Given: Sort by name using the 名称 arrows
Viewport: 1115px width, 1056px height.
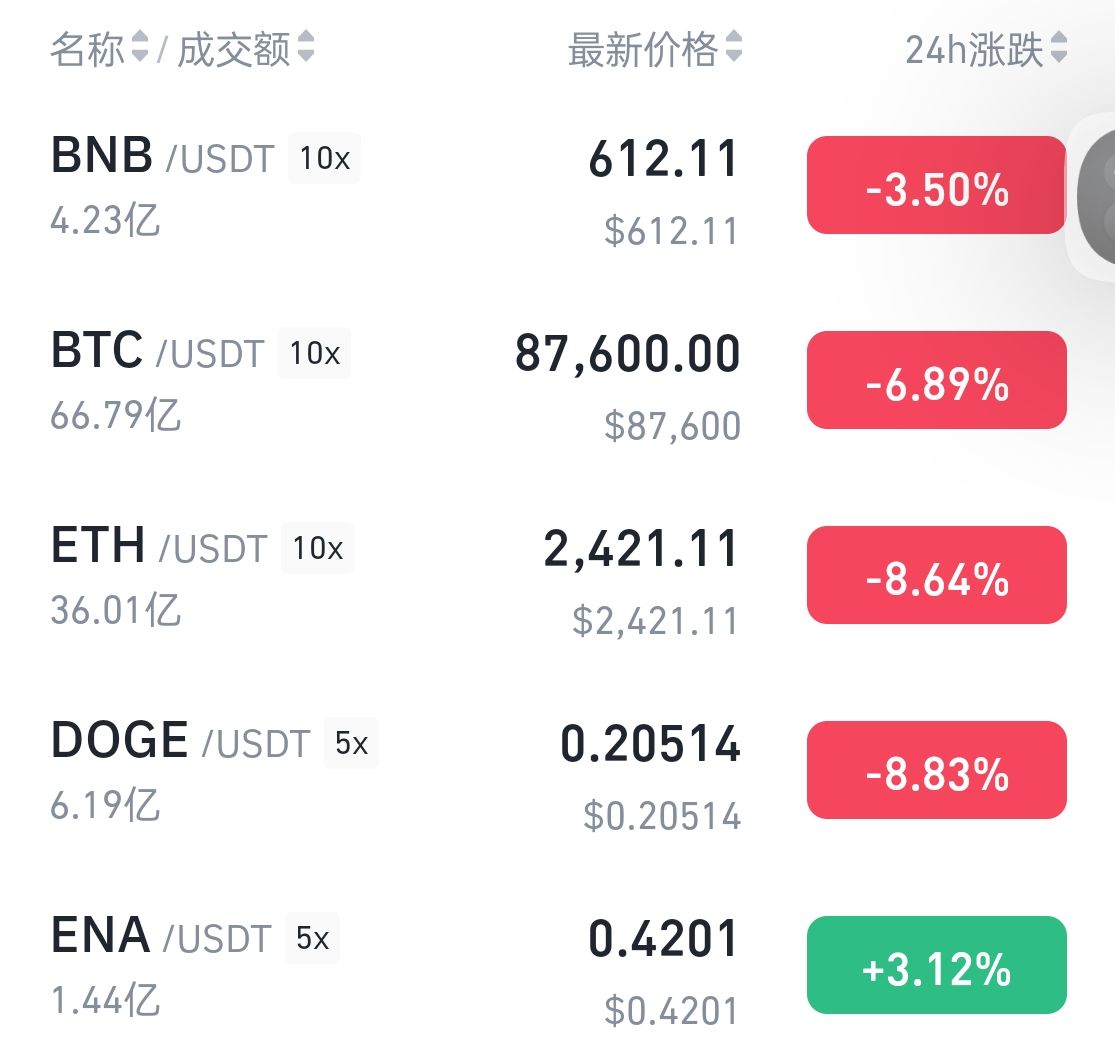Looking at the screenshot, I should click(140, 47).
